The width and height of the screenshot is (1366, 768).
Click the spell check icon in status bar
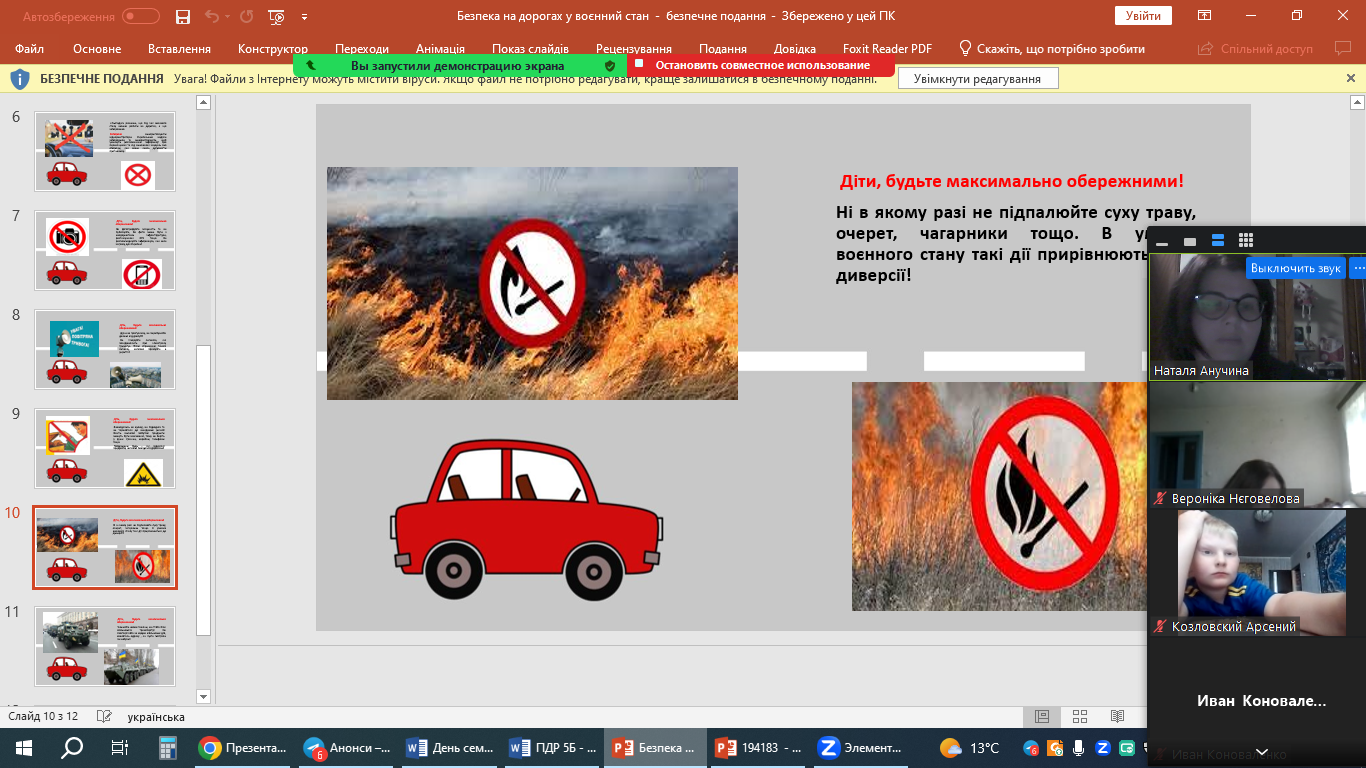click(x=103, y=717)
